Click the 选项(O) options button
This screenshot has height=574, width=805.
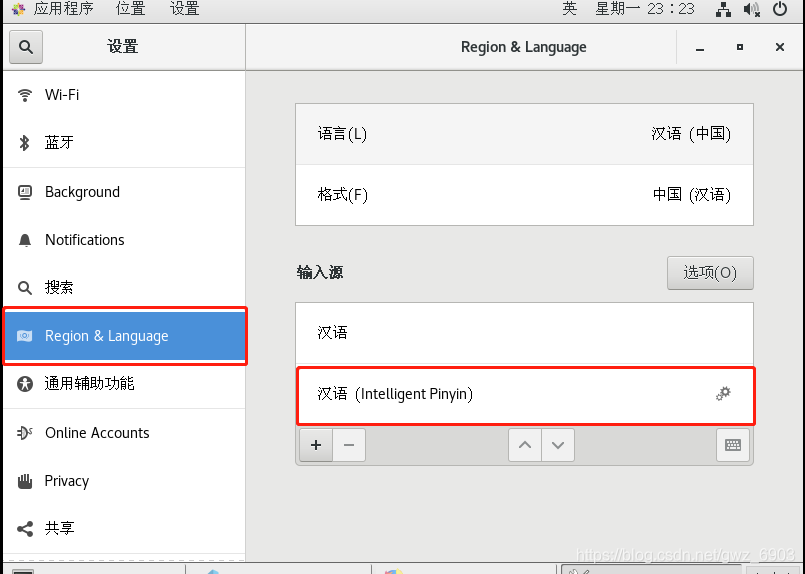click(710, 273)
